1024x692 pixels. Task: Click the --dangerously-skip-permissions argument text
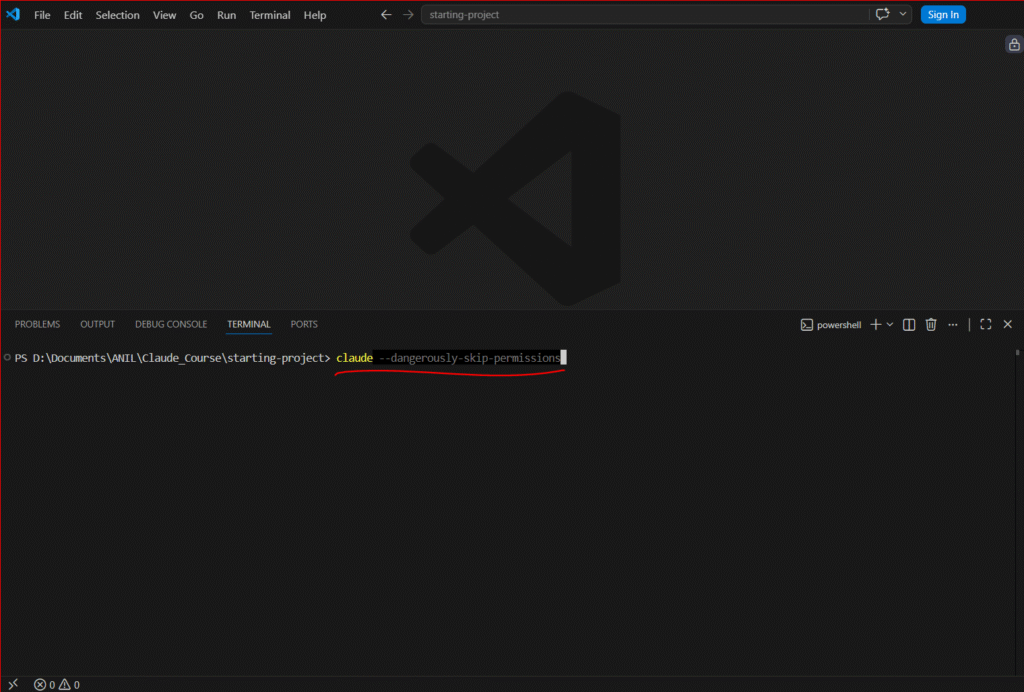pos(470,358)
